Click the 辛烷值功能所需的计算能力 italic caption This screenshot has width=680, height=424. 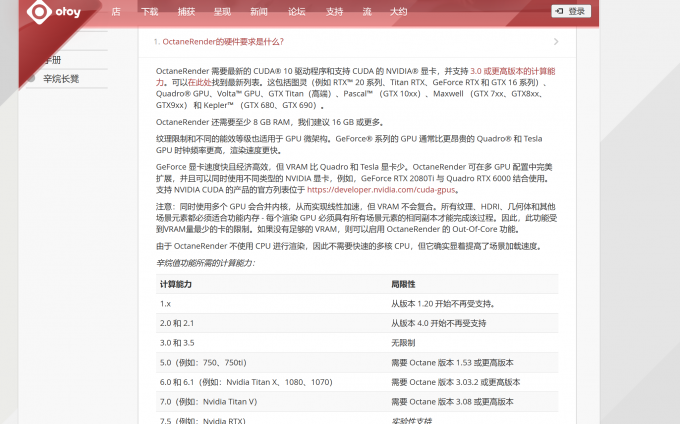[x=206, y=263]
